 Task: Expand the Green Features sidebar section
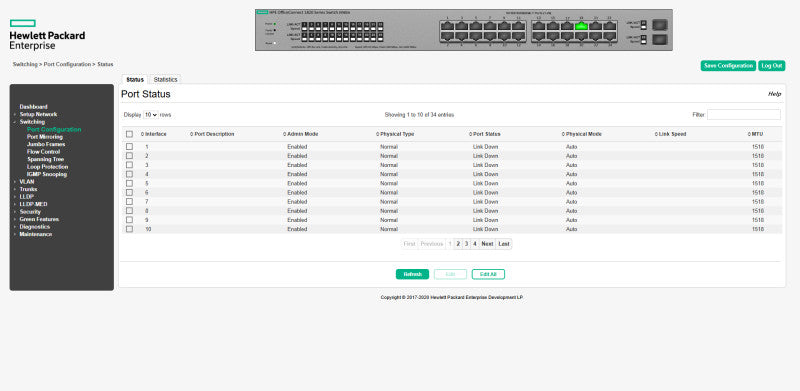point(39,219)
